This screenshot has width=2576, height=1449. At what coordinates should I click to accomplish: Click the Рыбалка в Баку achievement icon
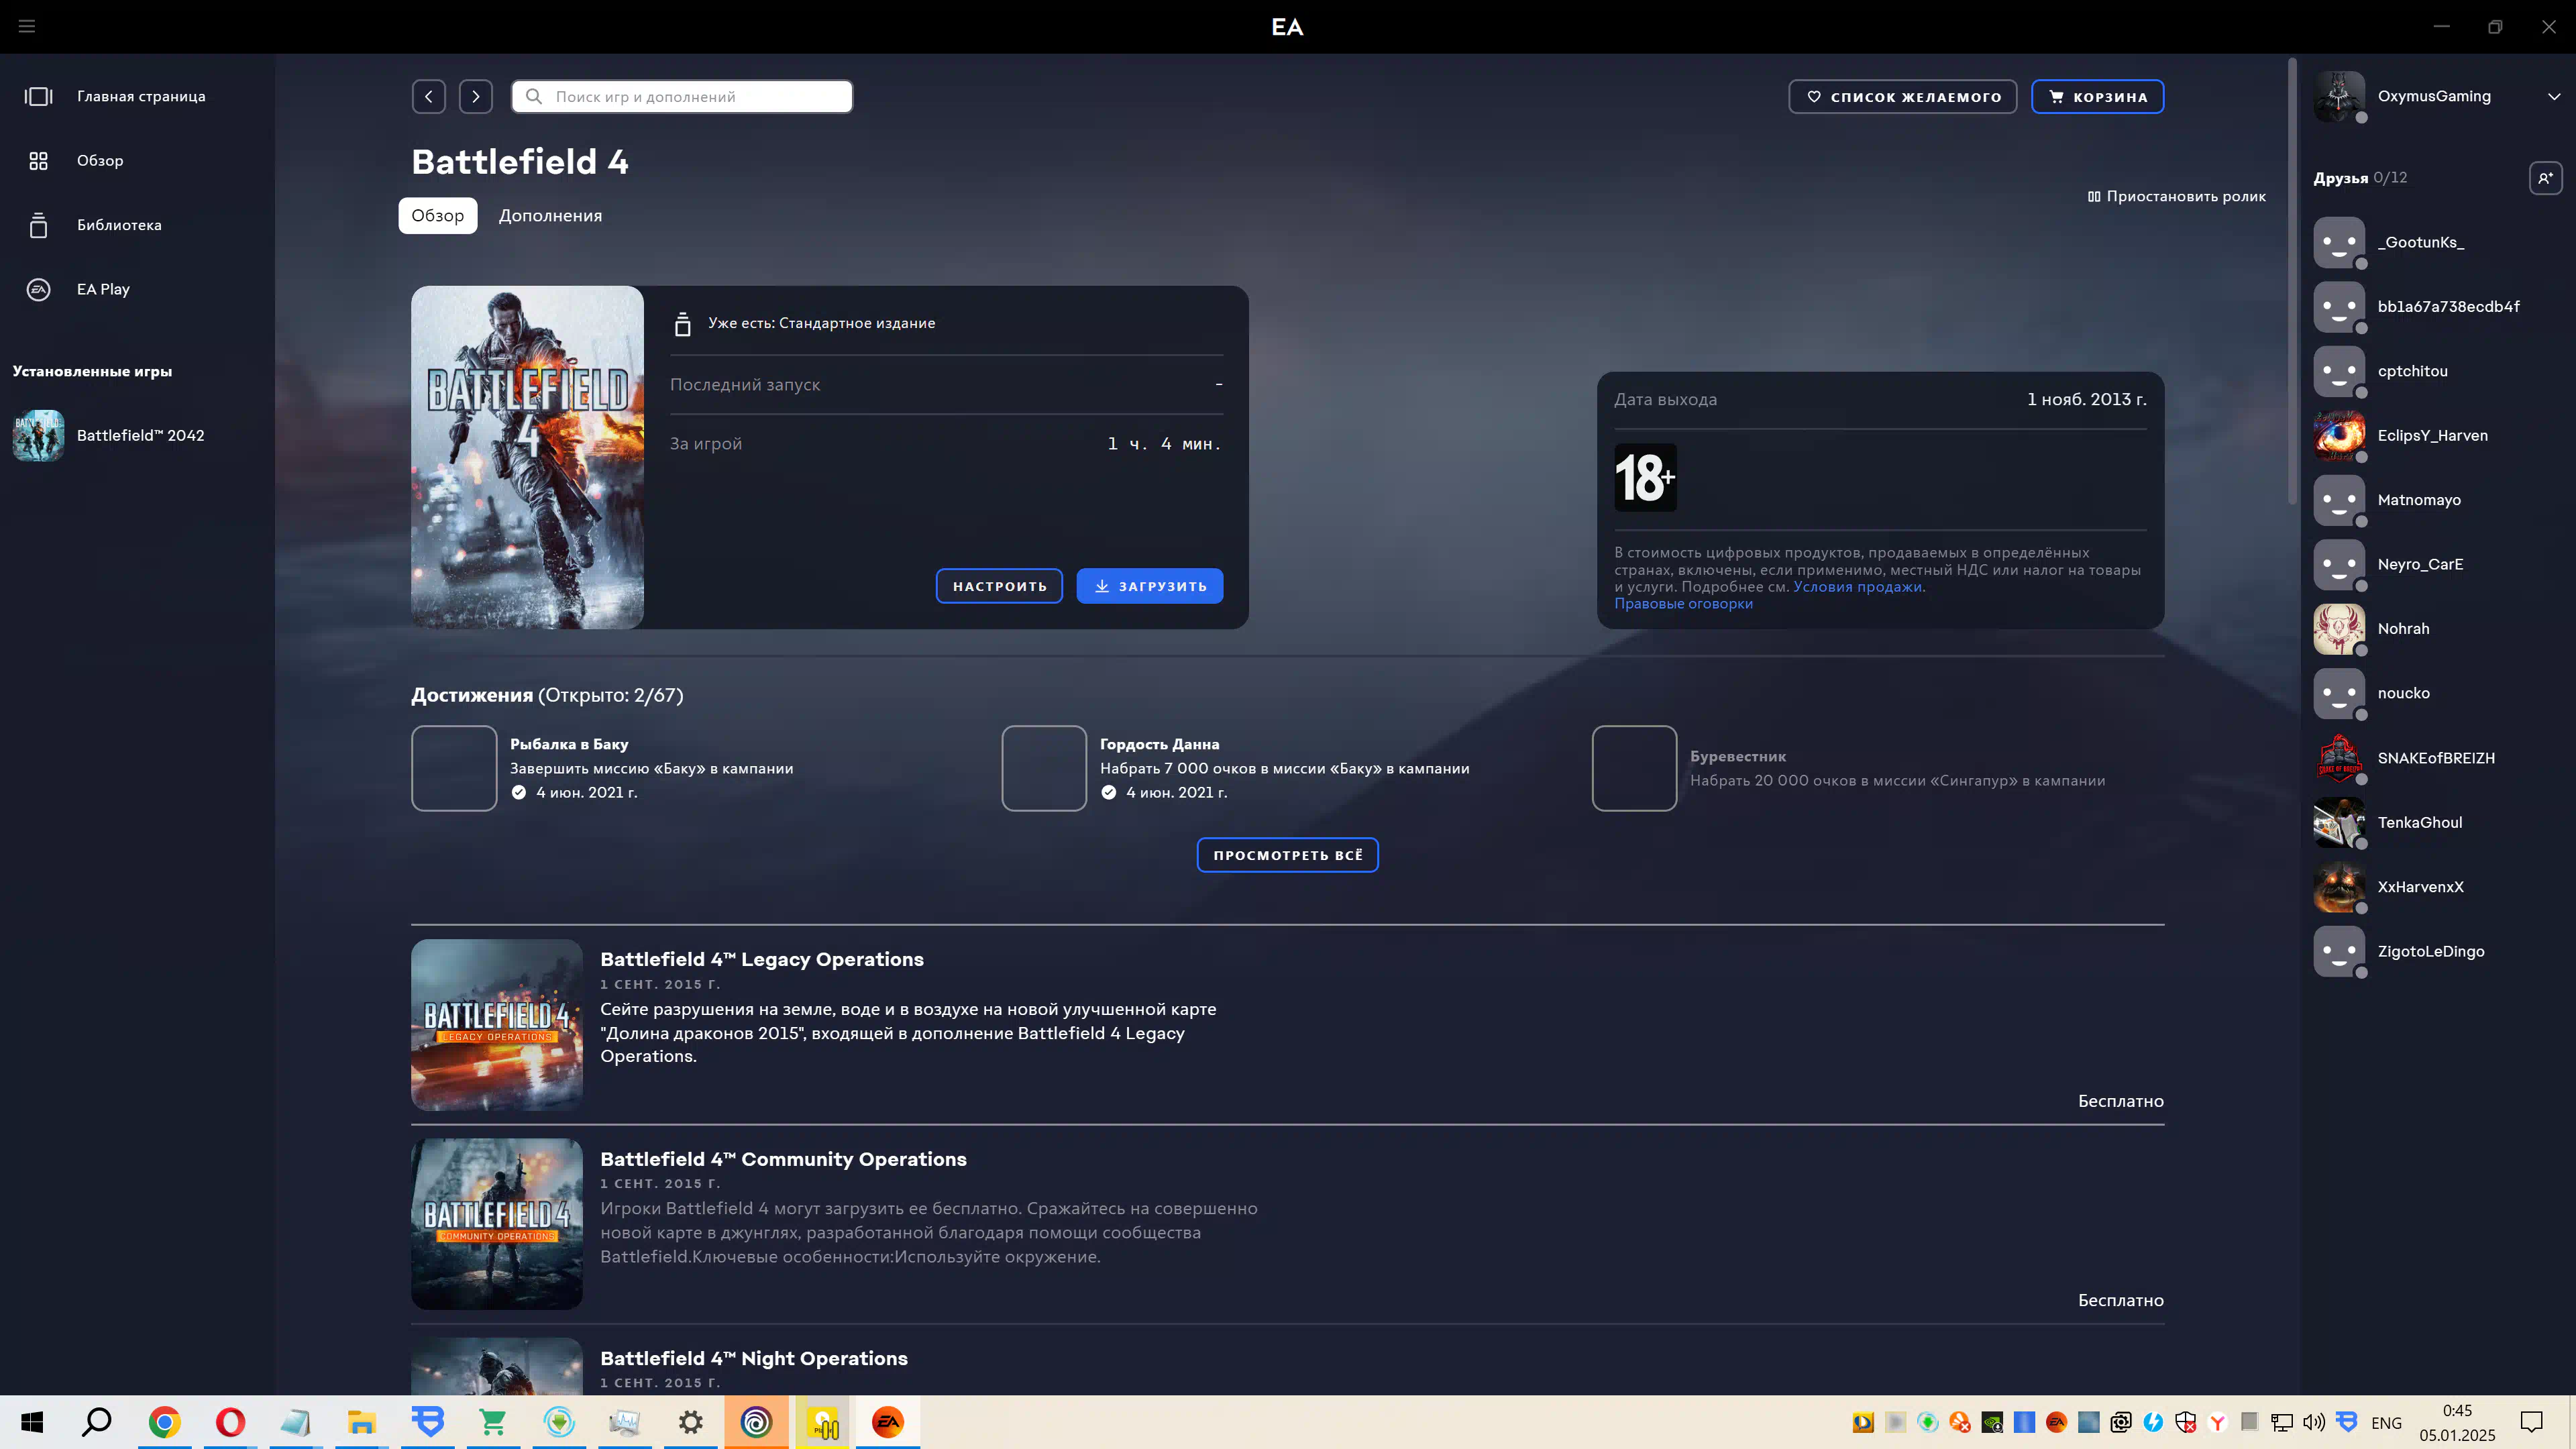tap(454, 768)
